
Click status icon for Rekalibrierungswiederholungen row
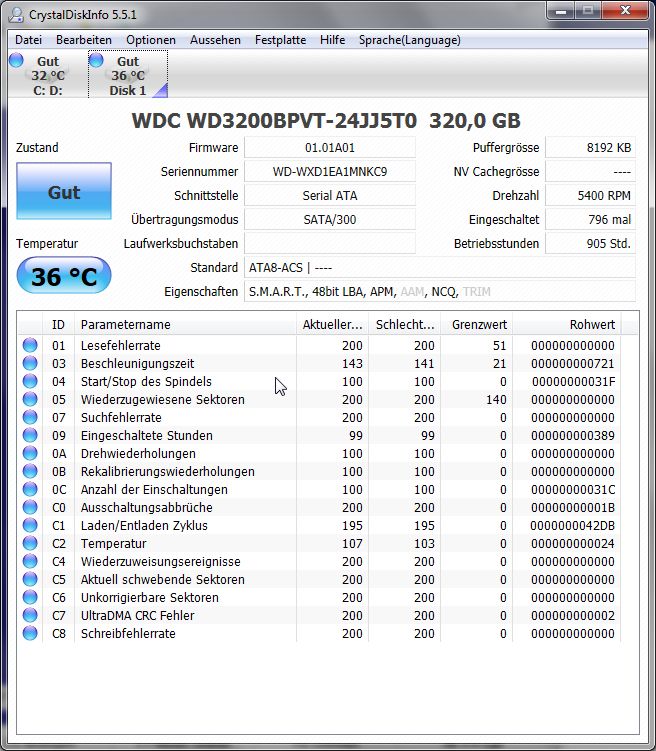(30, 471)
